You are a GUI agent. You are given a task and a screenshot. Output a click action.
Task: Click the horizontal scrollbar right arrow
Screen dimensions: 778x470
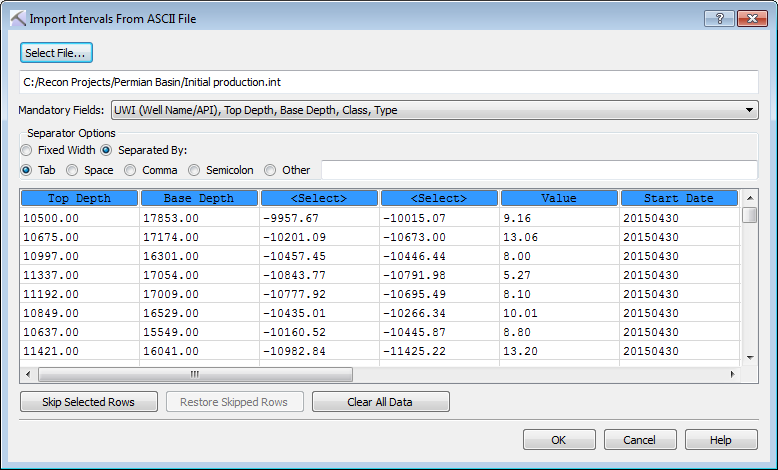pos(732,374)
